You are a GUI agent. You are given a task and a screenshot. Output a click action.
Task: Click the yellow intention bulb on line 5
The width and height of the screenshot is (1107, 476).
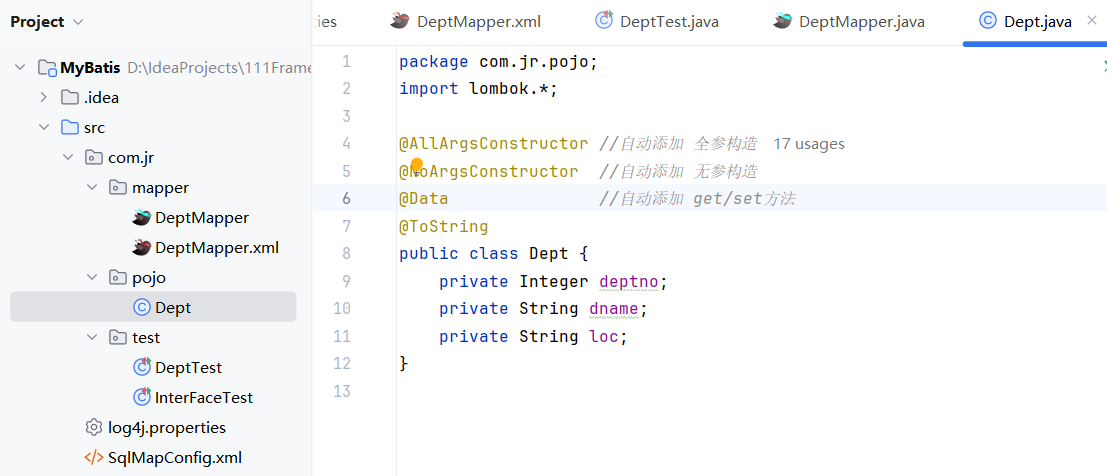click(417, 165)
